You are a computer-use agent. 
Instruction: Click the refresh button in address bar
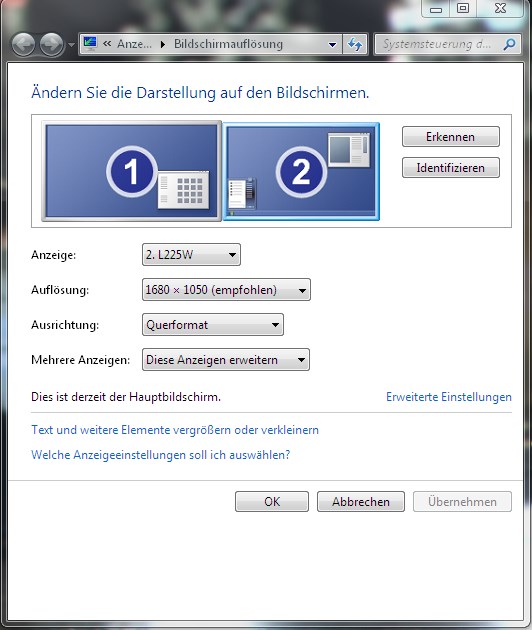tap(355, 44)
